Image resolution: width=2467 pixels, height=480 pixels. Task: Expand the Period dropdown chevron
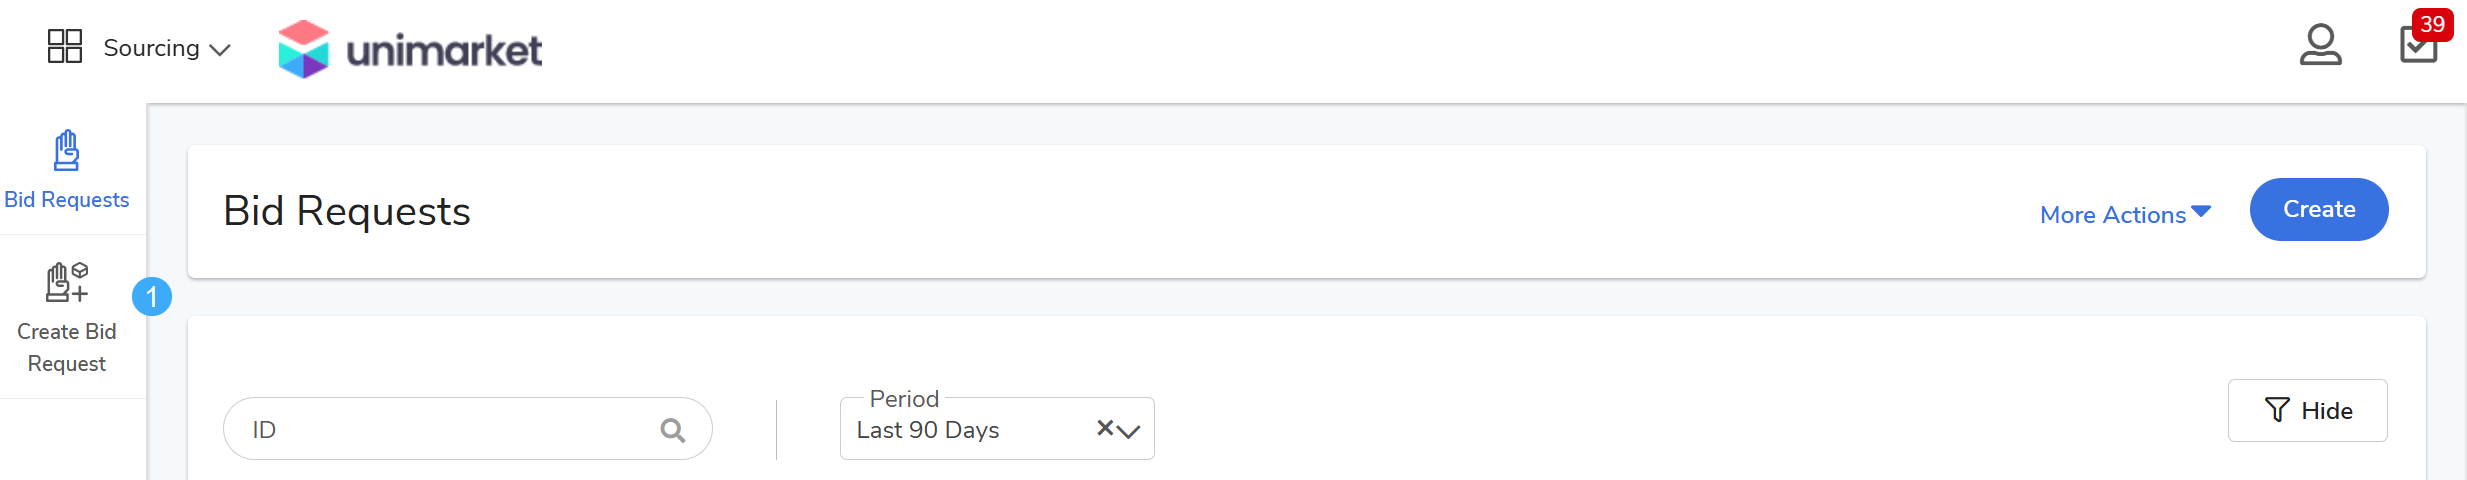click(1130, 431)
